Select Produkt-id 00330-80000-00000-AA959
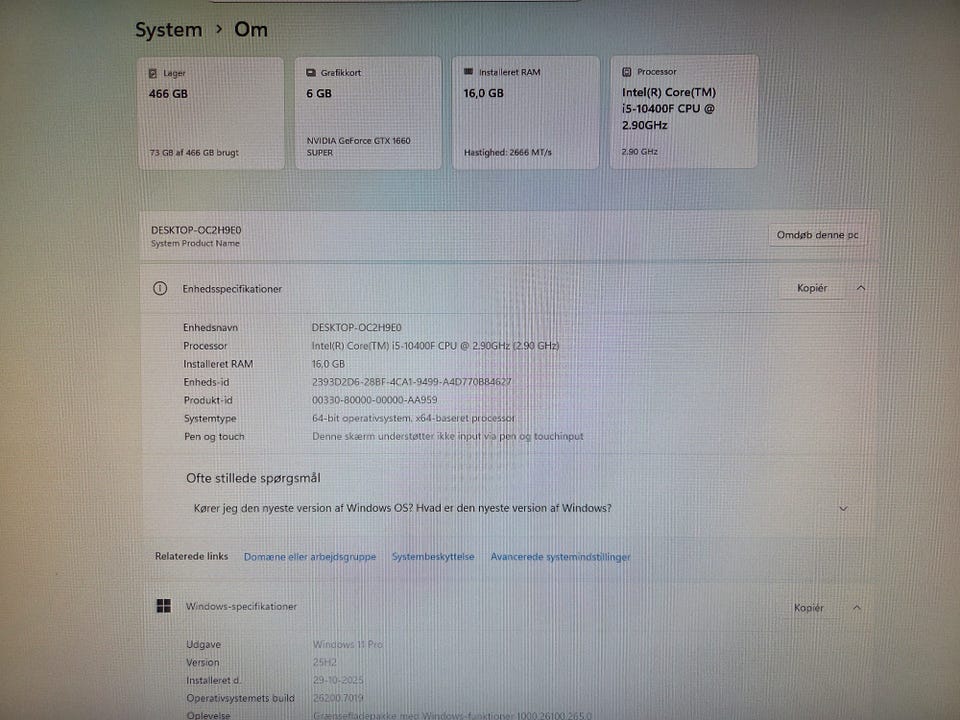The image size is (960, 720). pos(375,400)
